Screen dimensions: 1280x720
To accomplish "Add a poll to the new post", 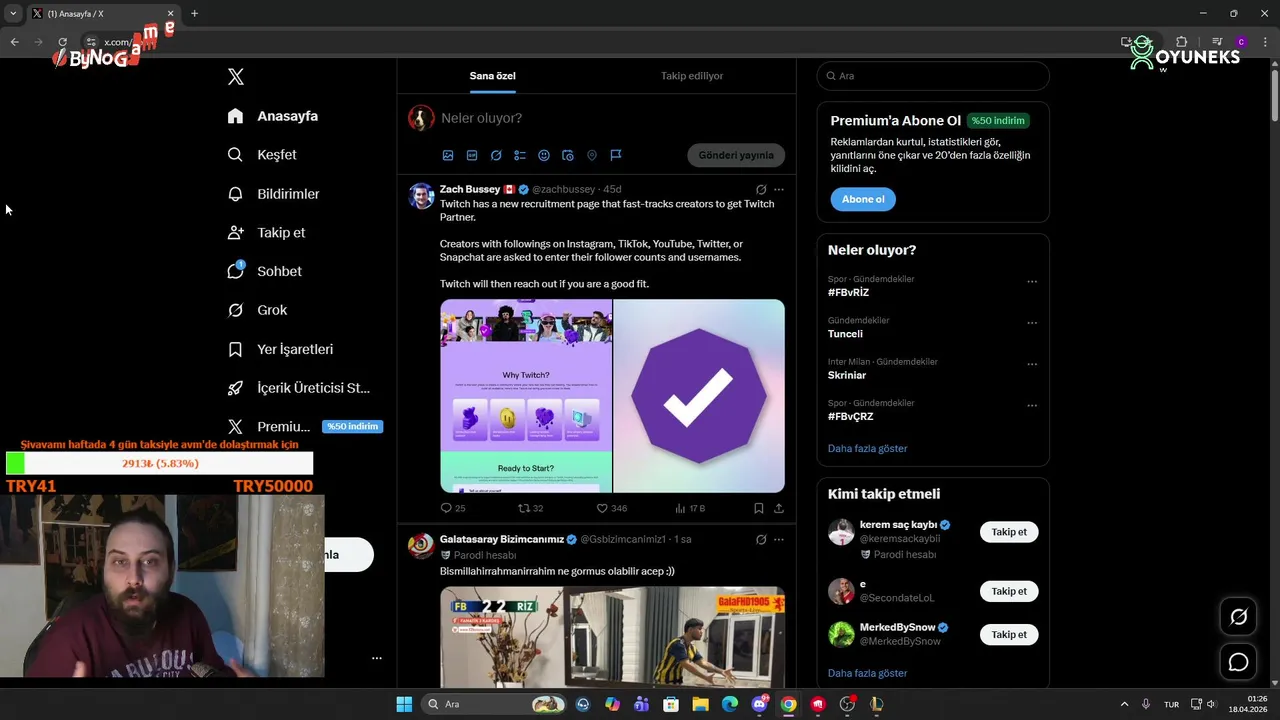I will 520,155.
